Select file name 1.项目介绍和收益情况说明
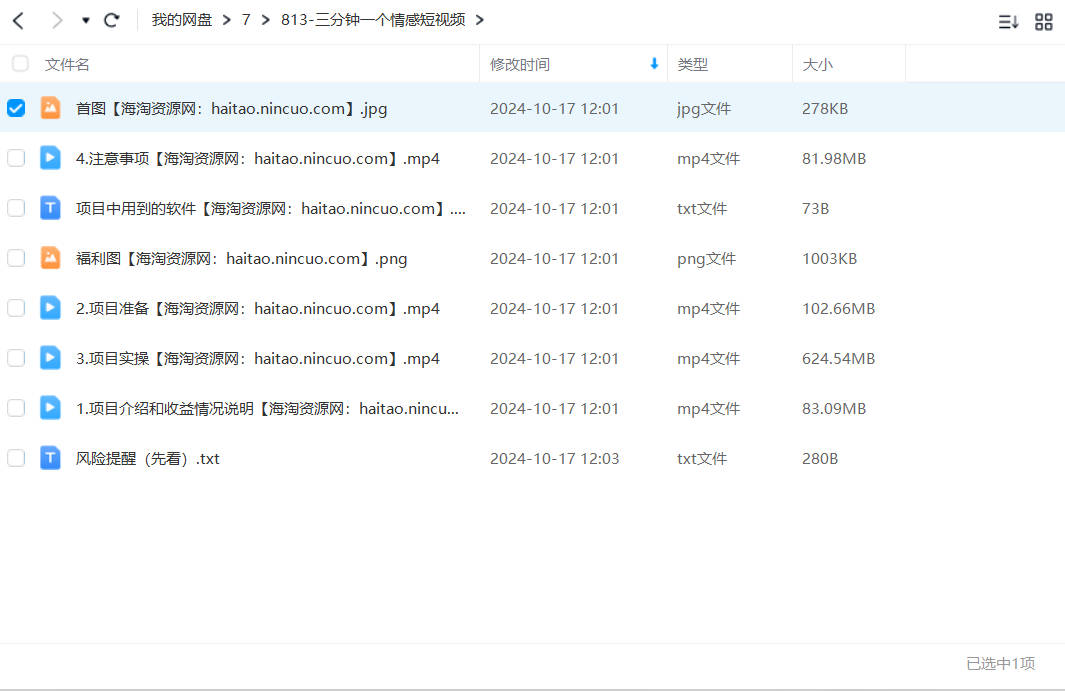Viewport: 1065px width, 691px height. 267,408
